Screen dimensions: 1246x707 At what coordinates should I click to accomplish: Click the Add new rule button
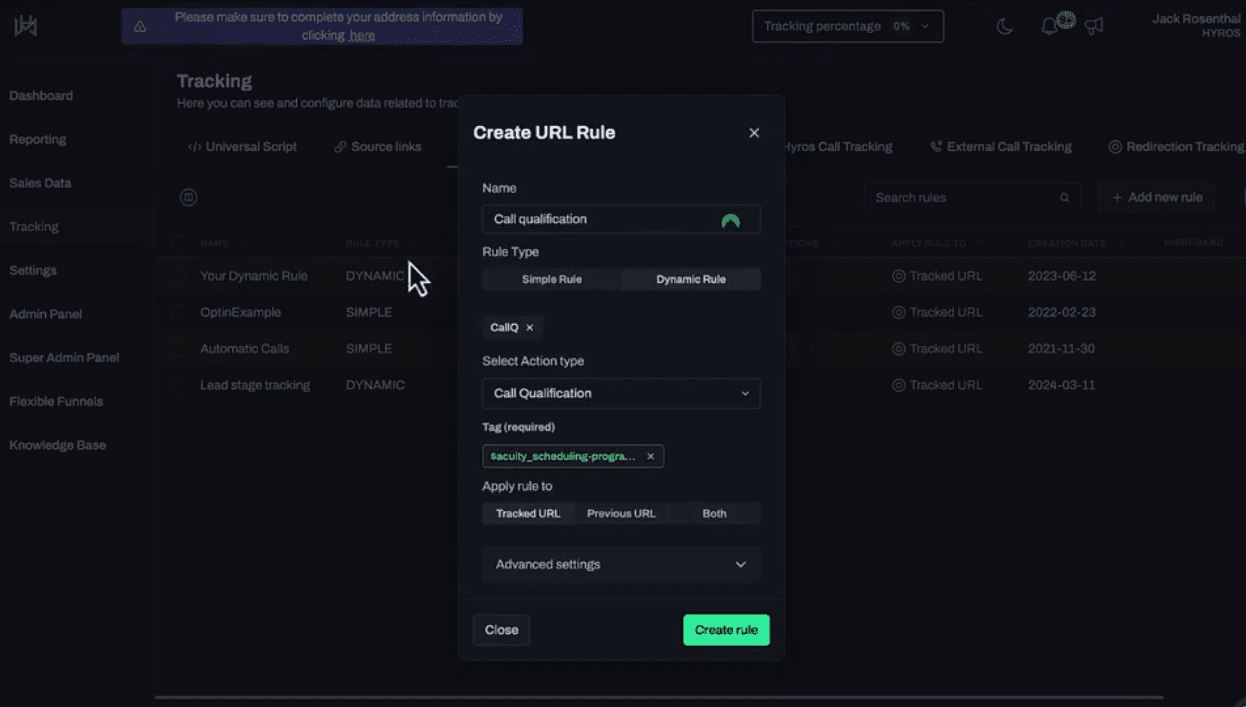click(x=1157, y=198)
